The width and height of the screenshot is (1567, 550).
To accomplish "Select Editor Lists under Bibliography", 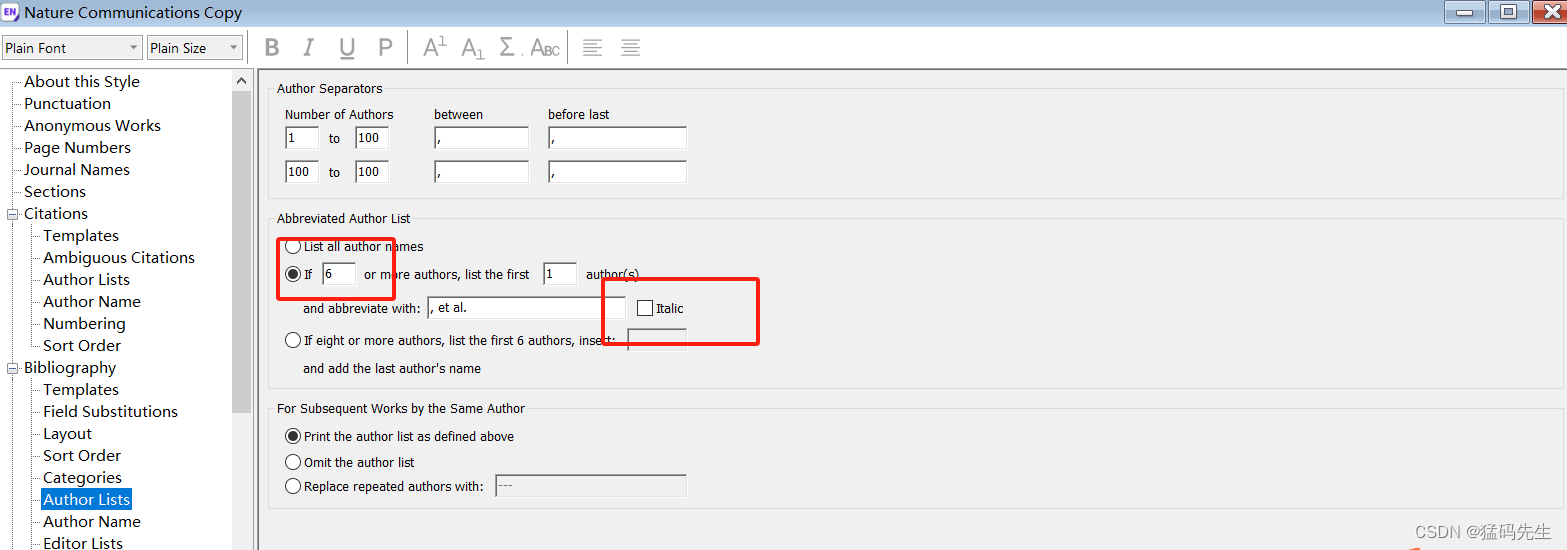I will pos(83,543).
